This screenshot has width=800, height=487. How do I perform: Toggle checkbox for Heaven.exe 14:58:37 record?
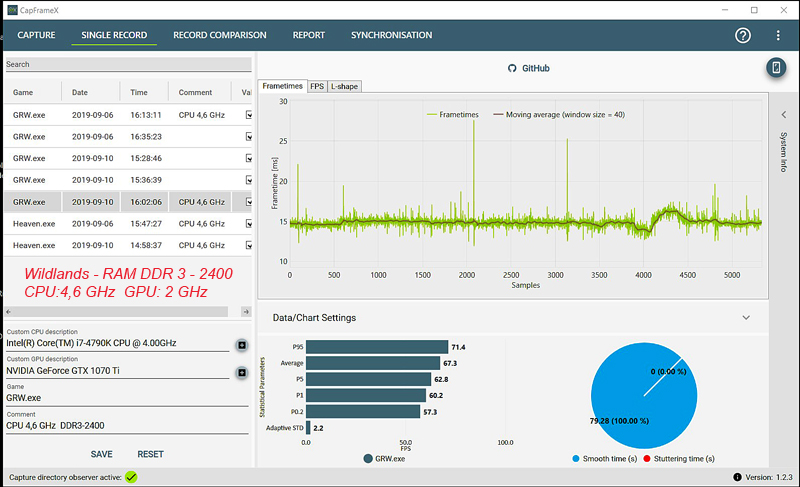[x=248, y=245]
